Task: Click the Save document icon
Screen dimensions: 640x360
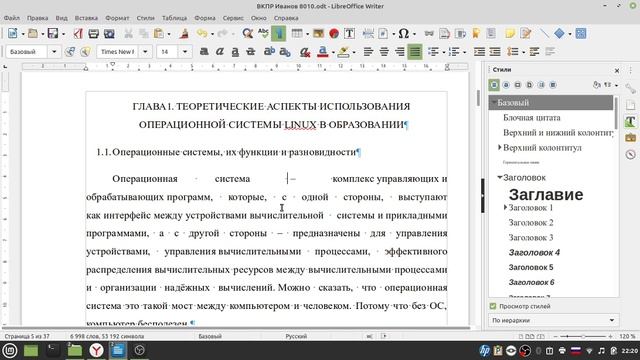Action: click(x=53, y=33)
